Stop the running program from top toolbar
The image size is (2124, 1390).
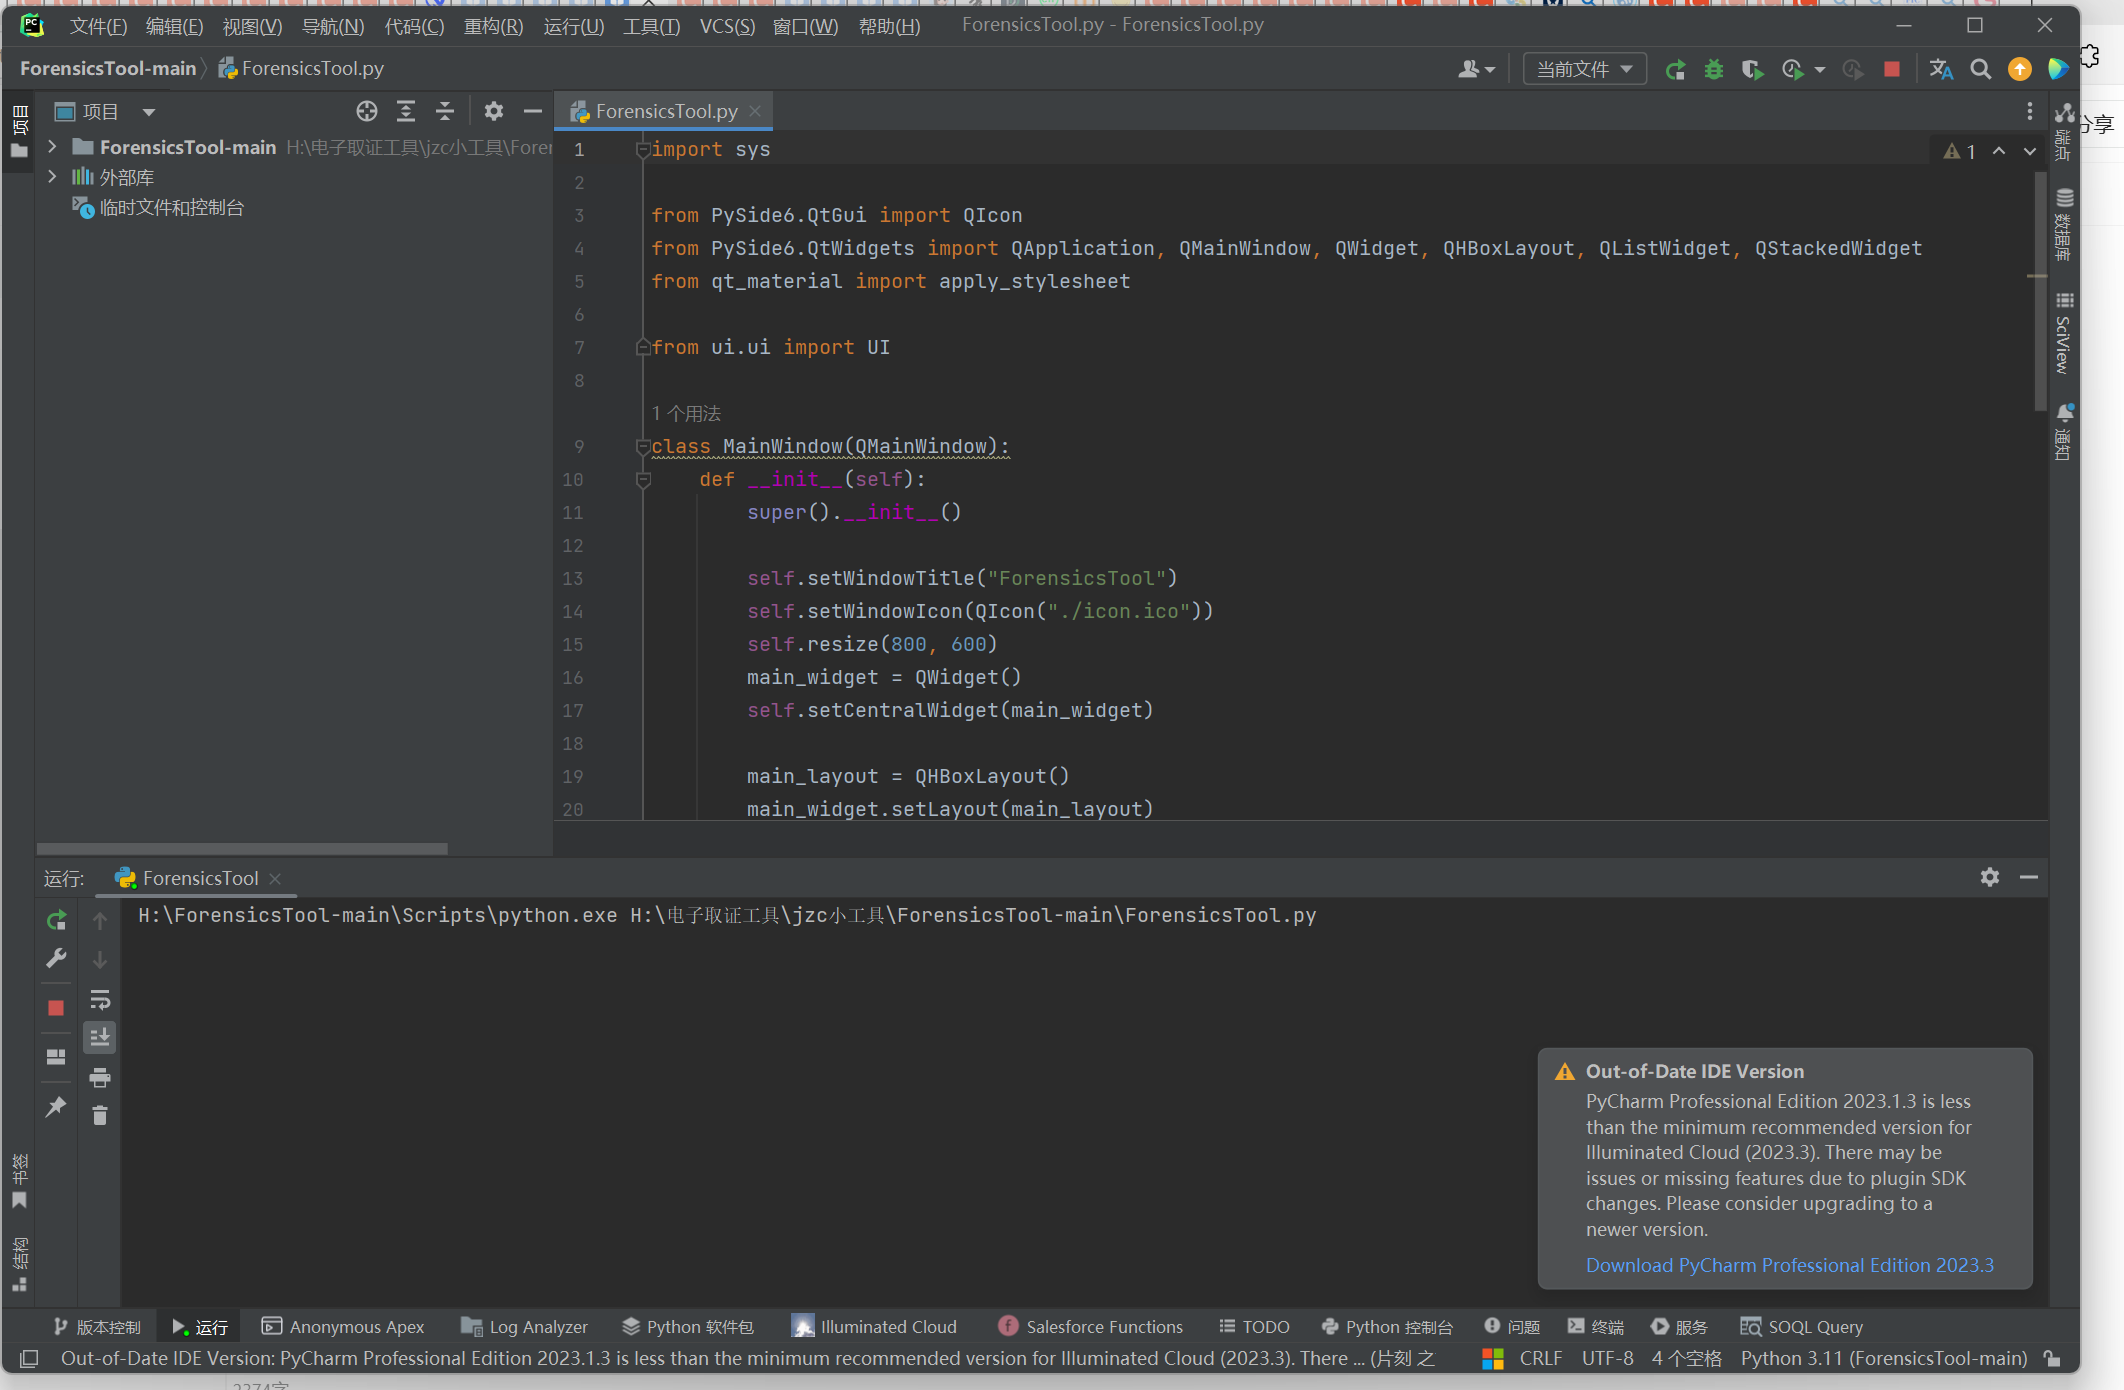tap(1891, 69)
